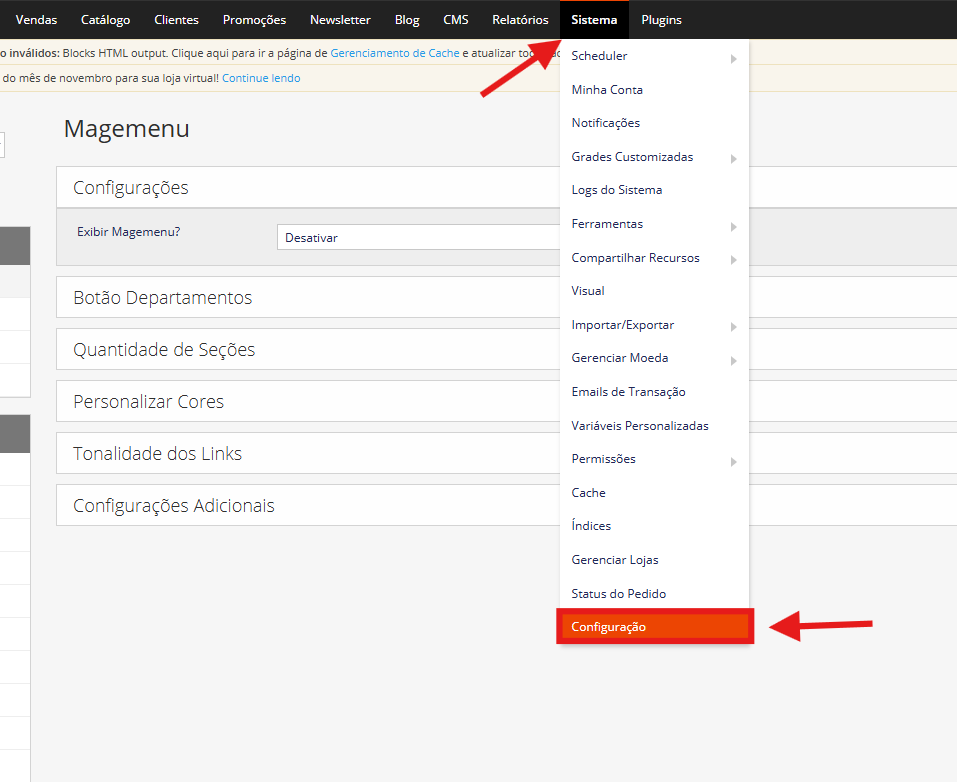Viewport: 957px width, 782px height.
Task: Click the Gerenciamento de Cache link
Action: (x=394, y=53)
